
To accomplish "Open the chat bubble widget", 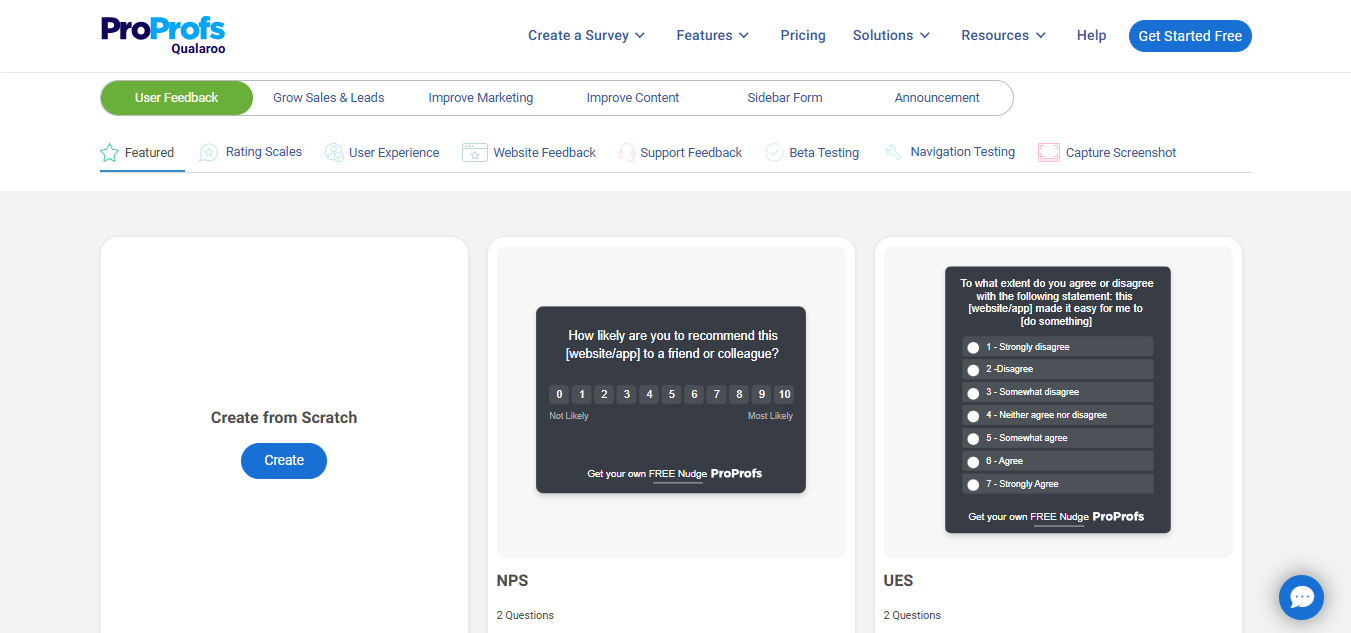I will coord(1301,597).
